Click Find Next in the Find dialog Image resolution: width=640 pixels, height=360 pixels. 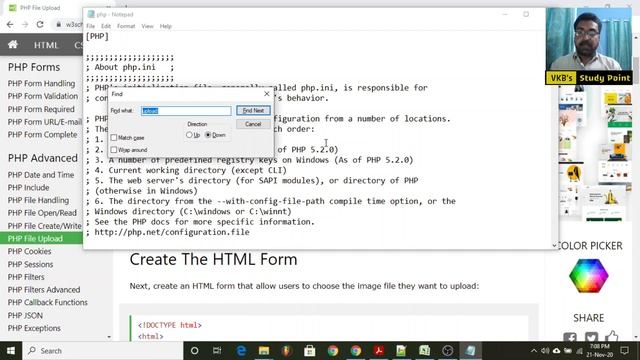(253, 111)
